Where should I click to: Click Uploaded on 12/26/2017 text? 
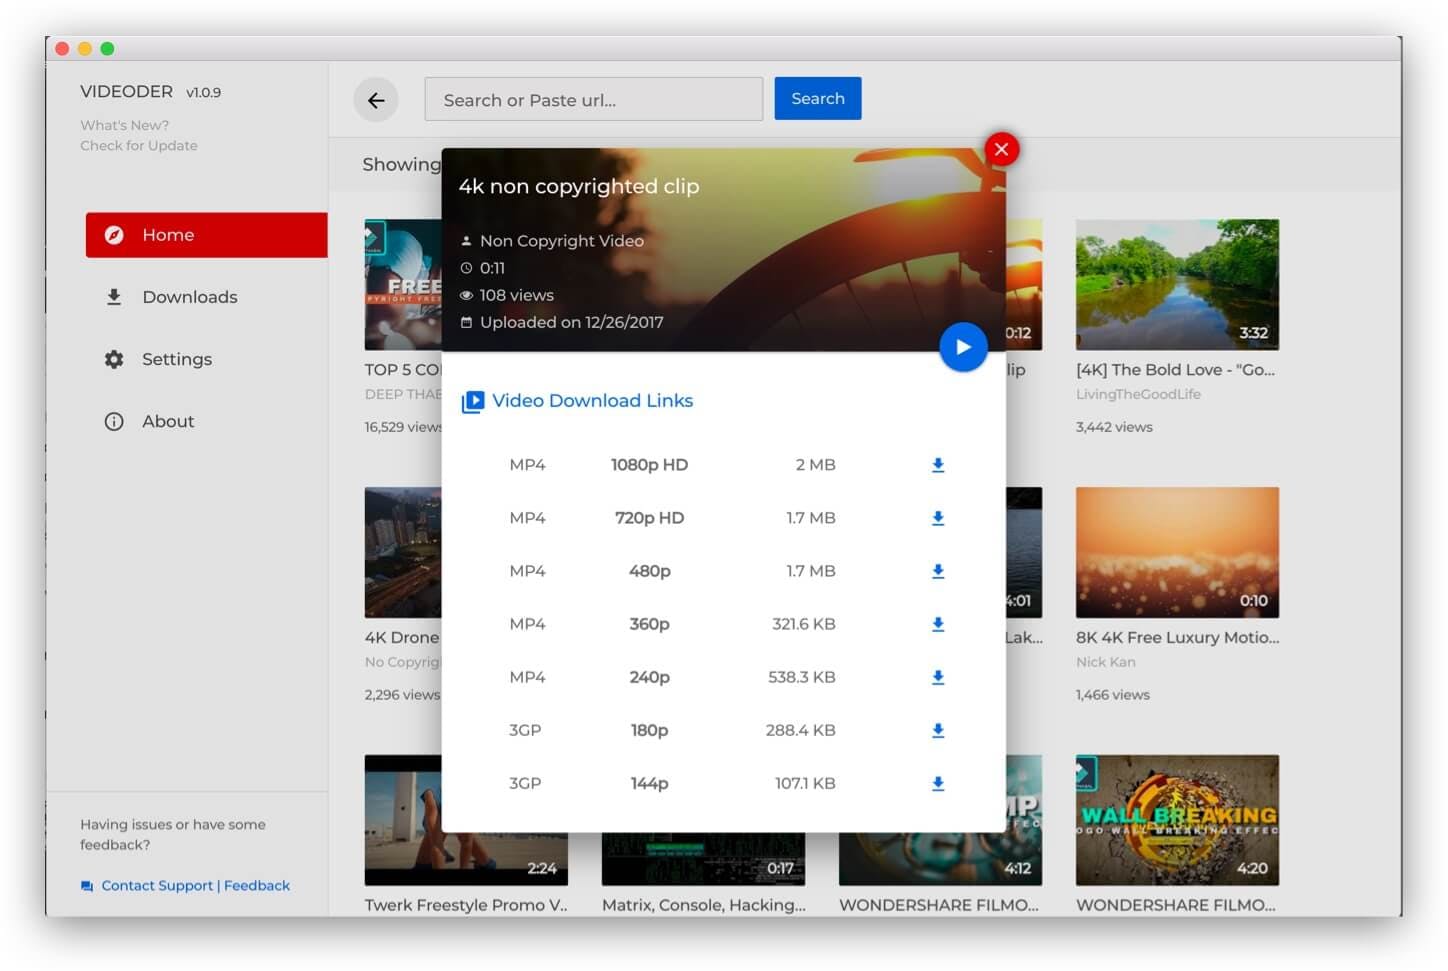coord(571,322)
